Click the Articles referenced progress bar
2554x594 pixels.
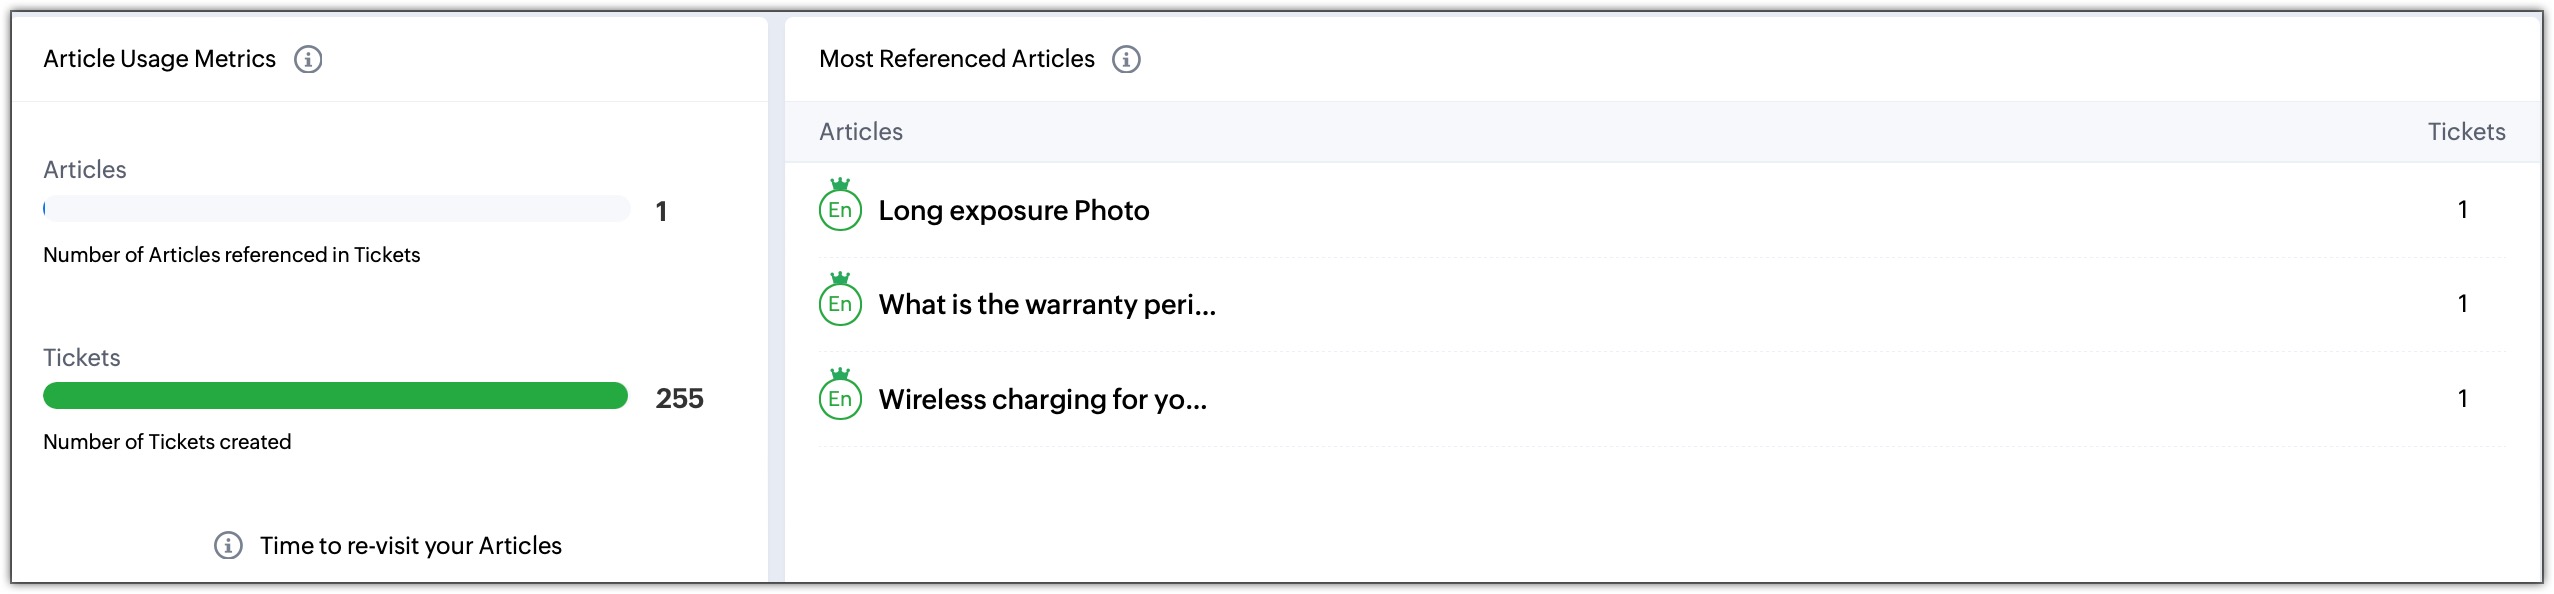tap(335, 209)
